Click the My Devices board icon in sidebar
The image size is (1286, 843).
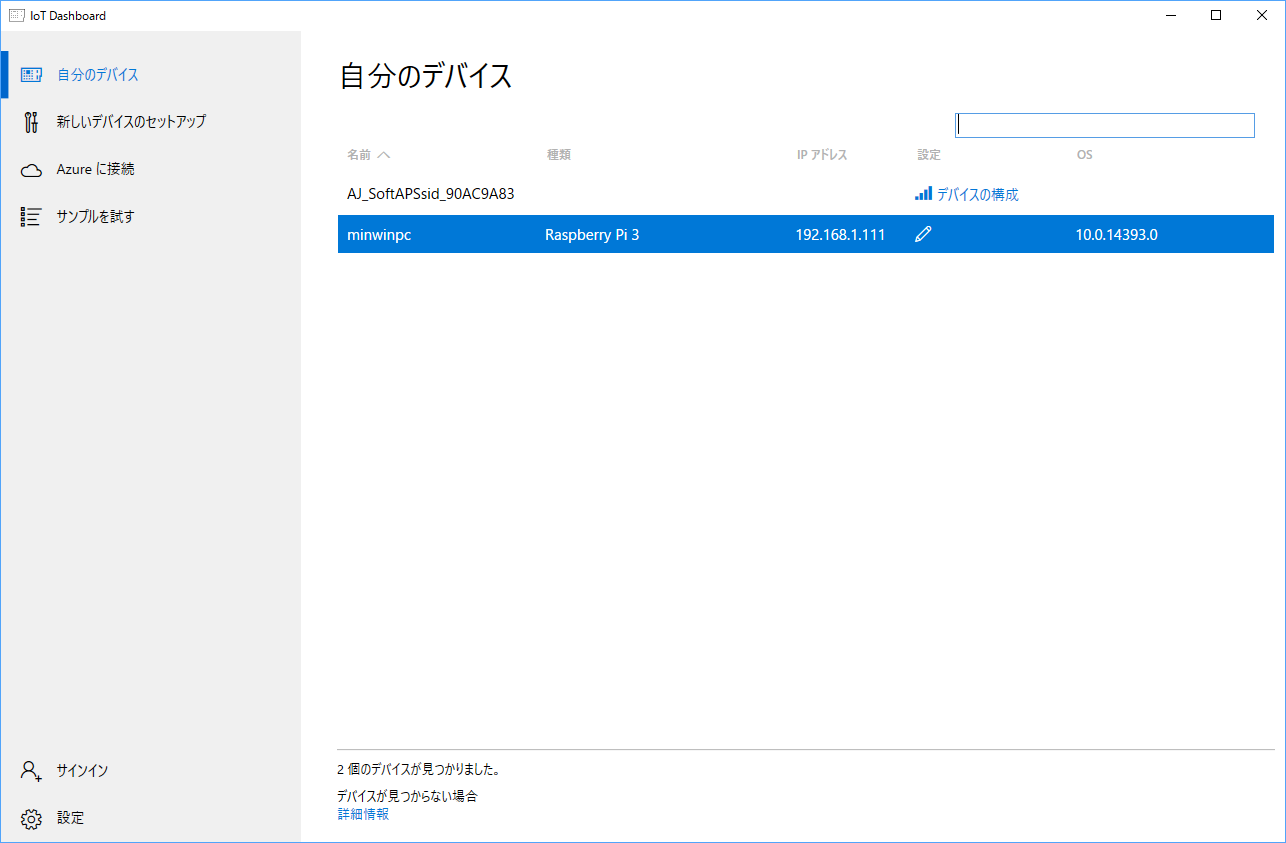pos(31,75)
